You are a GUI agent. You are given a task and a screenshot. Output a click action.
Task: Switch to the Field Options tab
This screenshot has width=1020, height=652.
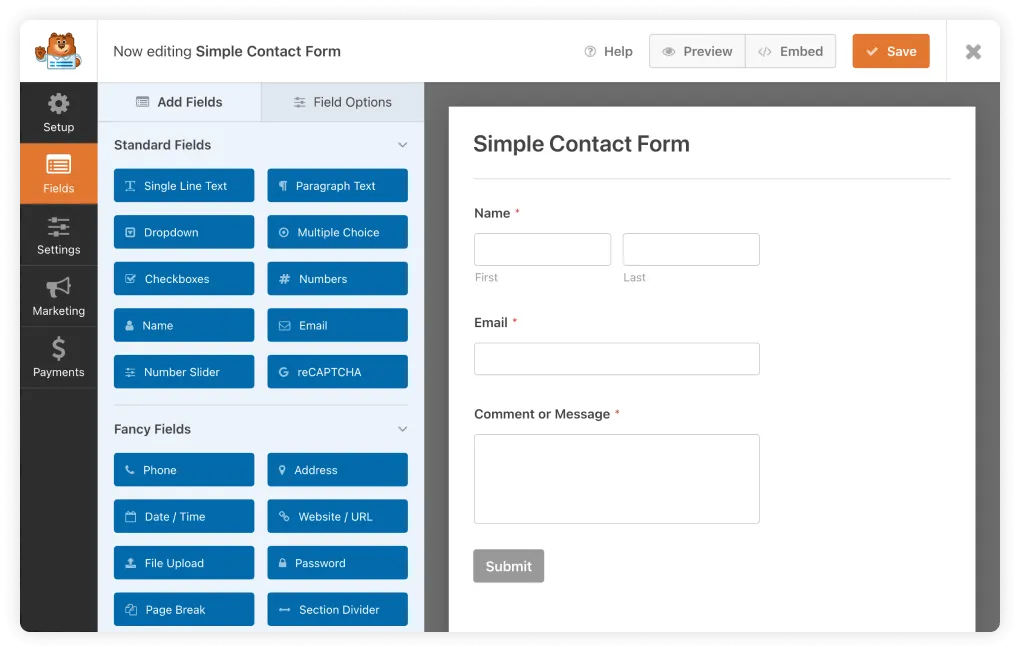pyautogui.click(x=341, y=101)
